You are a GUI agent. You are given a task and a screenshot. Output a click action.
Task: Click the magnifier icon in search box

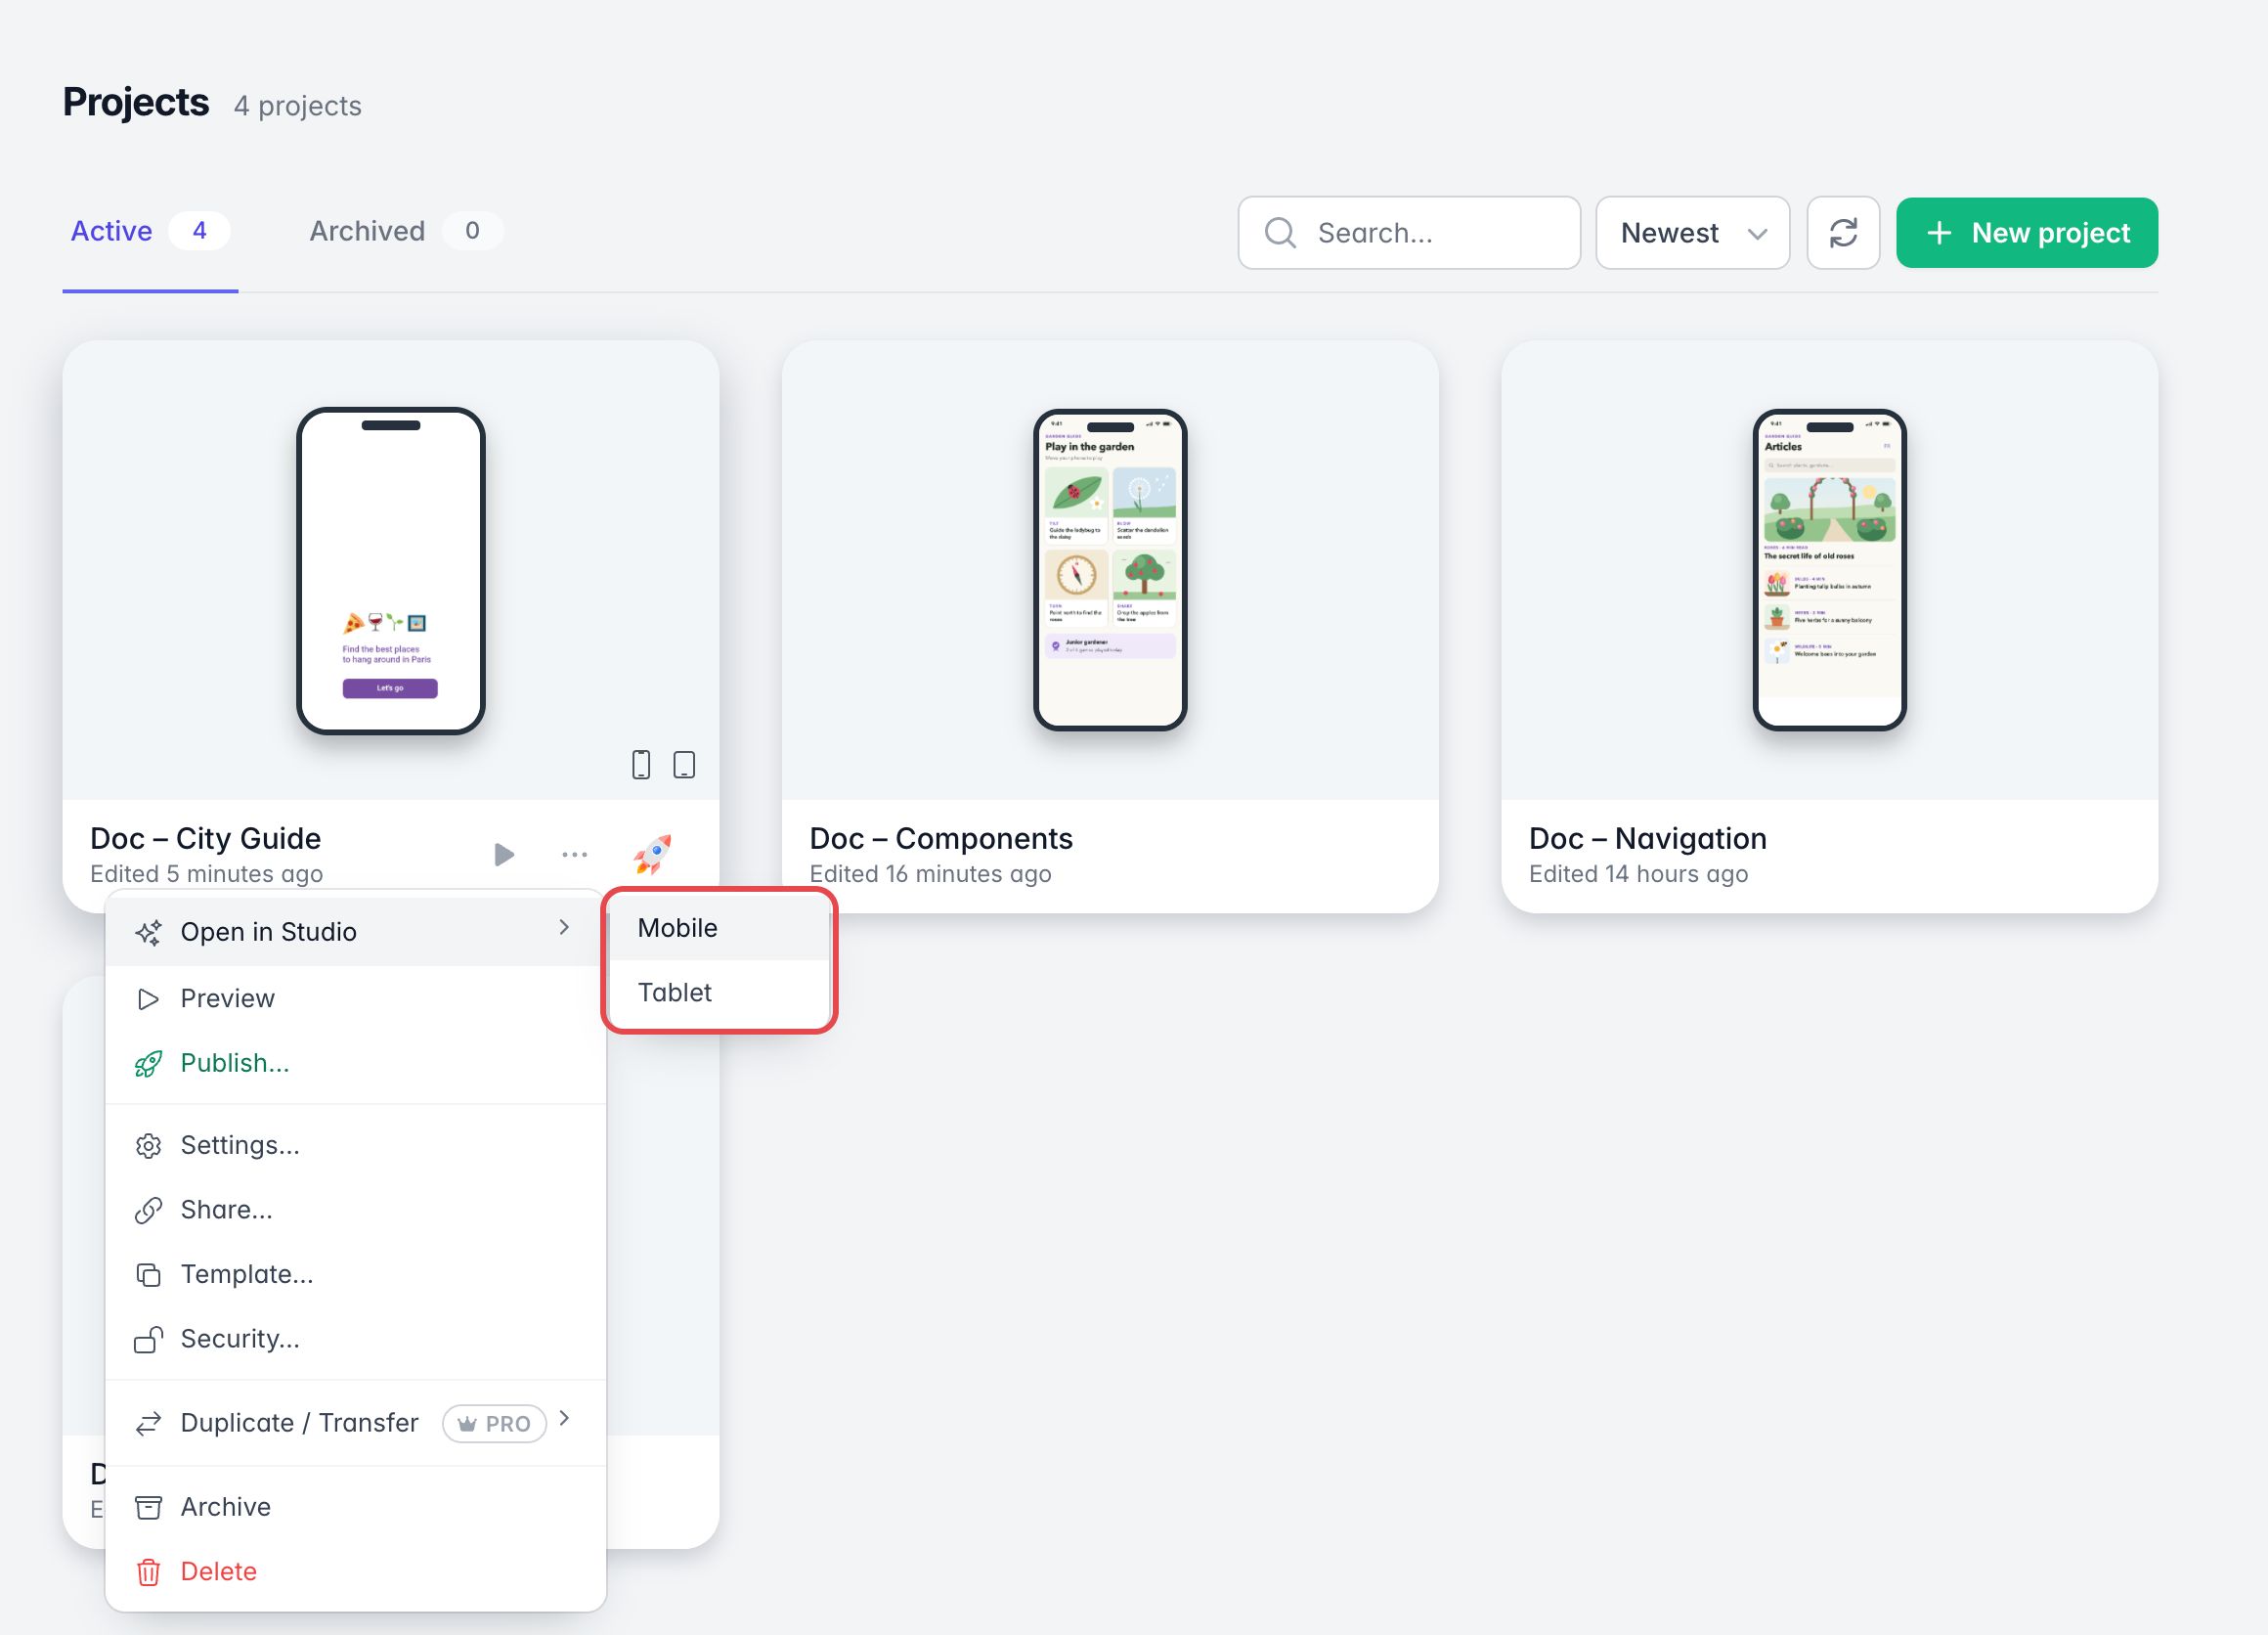[x=1280, y=233]
